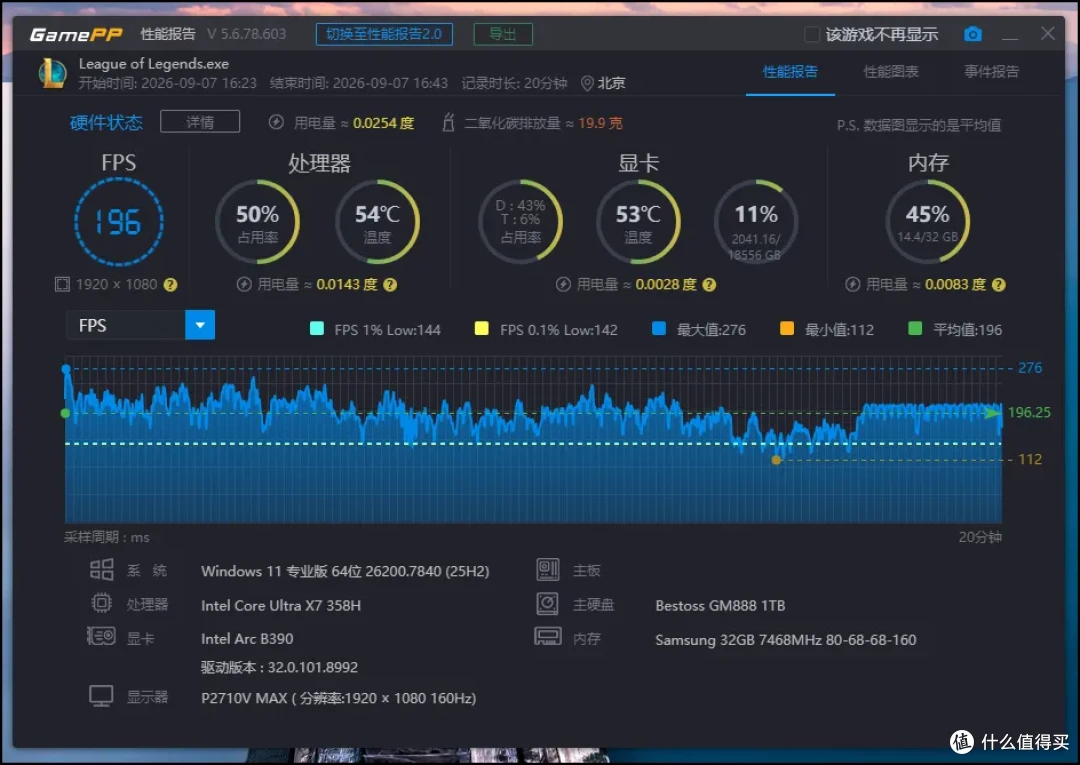
Task: Select the FPS metric combo box
Action: (141, 325)
